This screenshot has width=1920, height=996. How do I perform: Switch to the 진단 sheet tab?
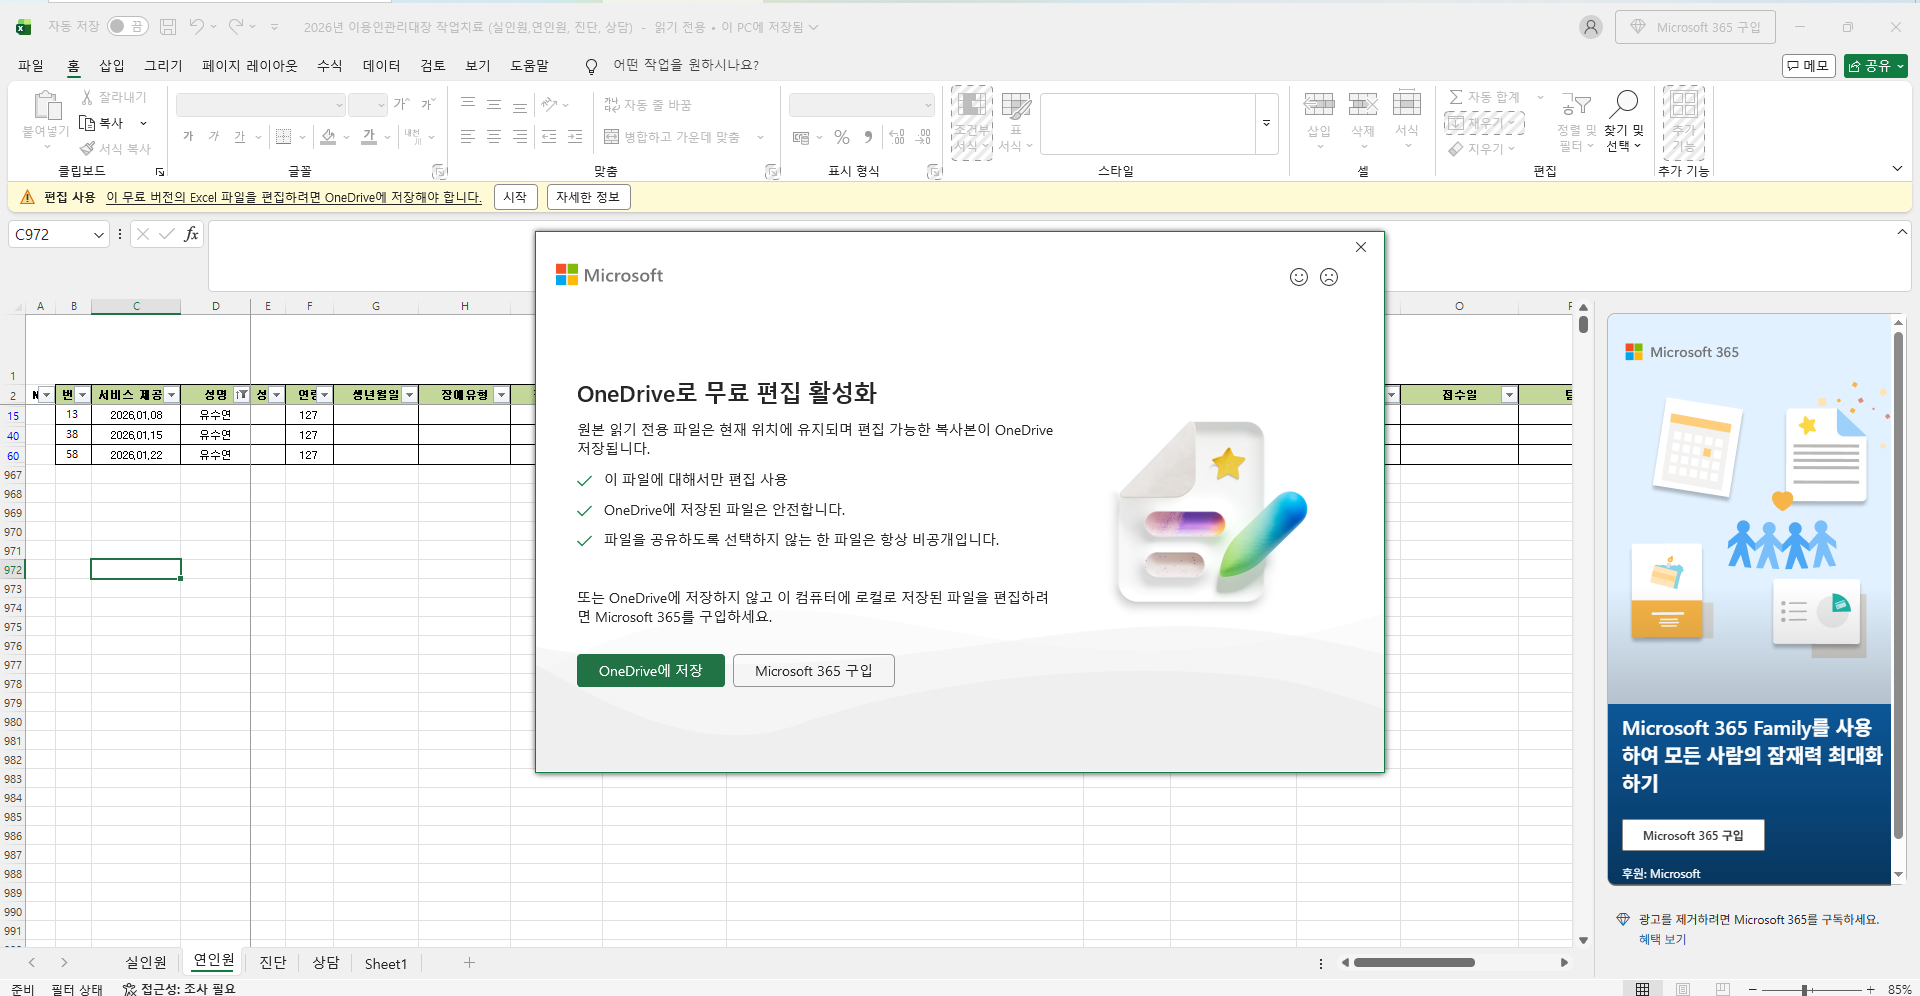[273, 963]
